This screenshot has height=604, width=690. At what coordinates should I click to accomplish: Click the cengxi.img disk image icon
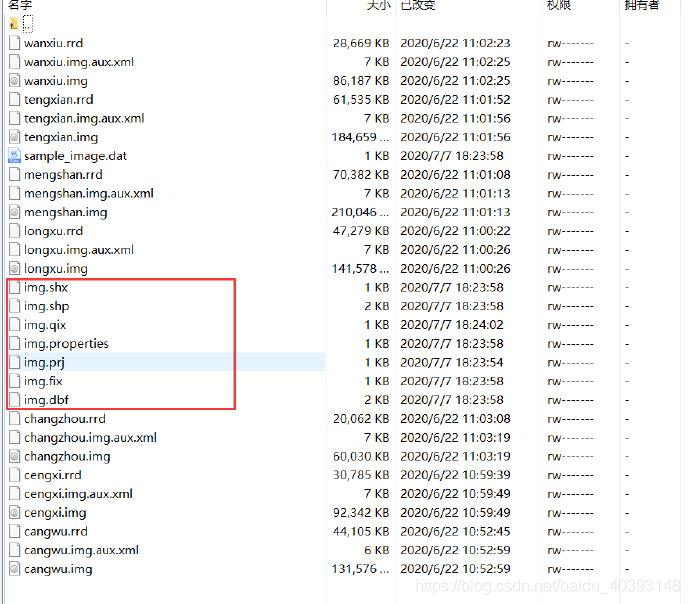(15, 513)
